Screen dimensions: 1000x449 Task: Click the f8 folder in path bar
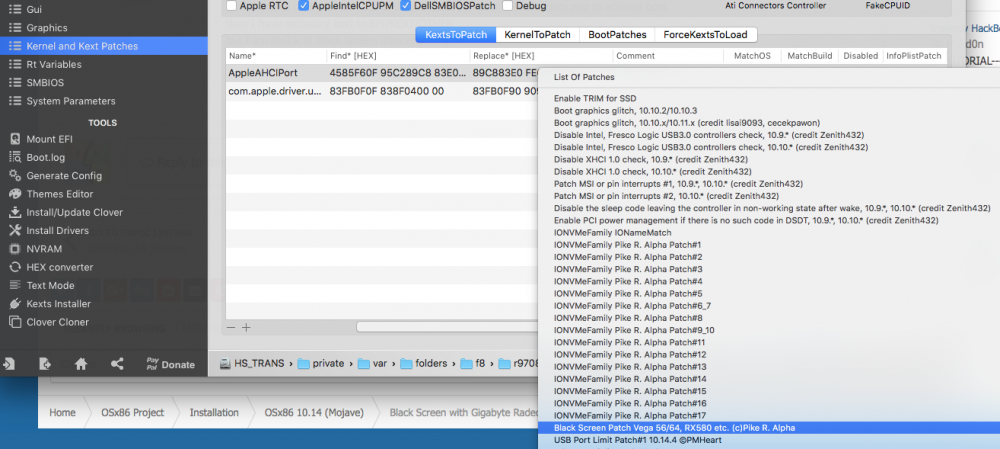point(473,364)
